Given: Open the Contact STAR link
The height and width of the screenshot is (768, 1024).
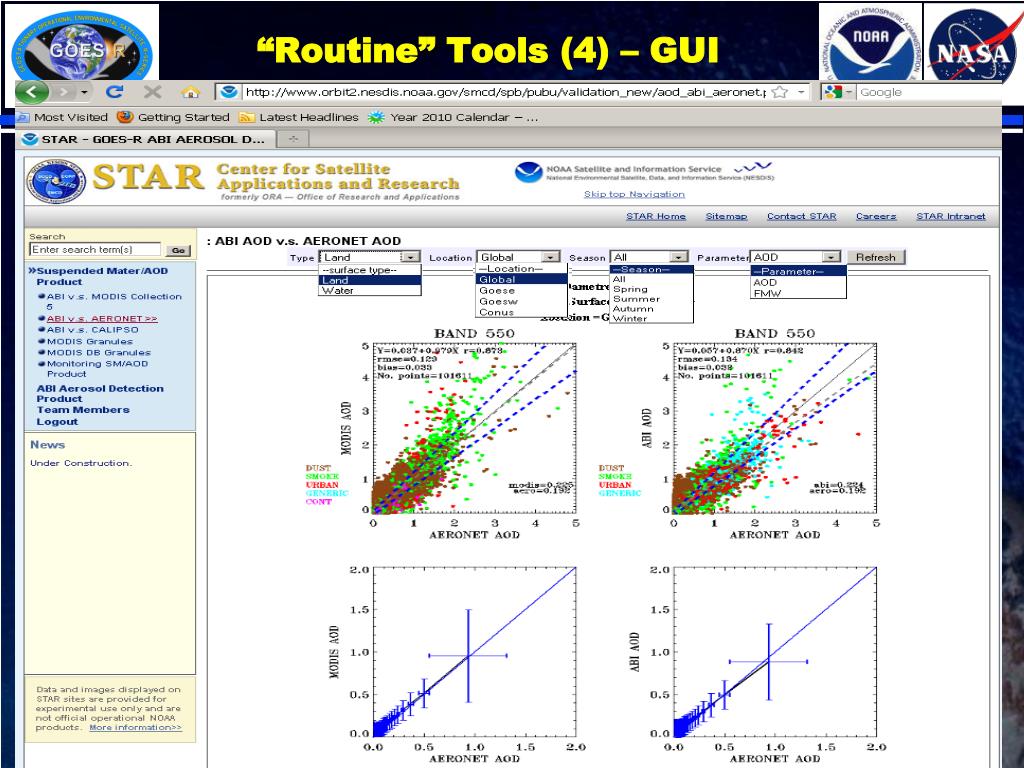Looking at the screenshot, I should 801,216.
